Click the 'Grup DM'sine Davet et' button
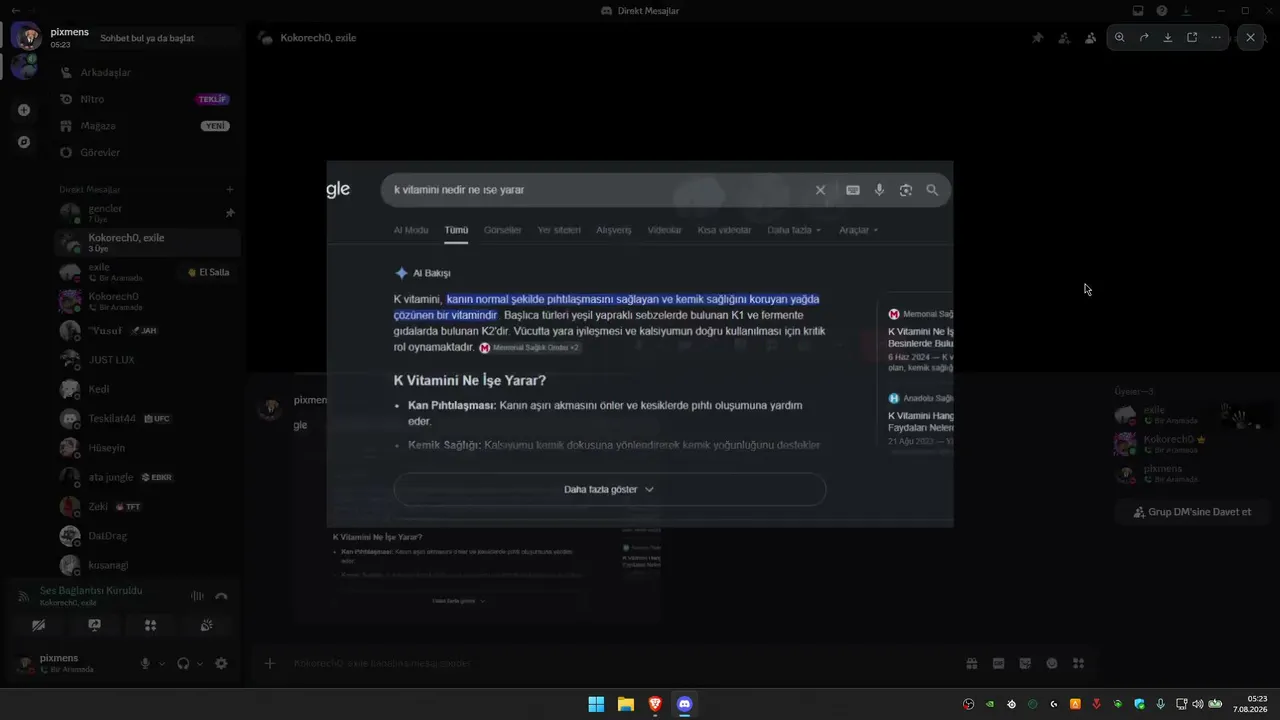This screenshot has width=1280, height=720. pyautogui.click(x=1192, y=512)
